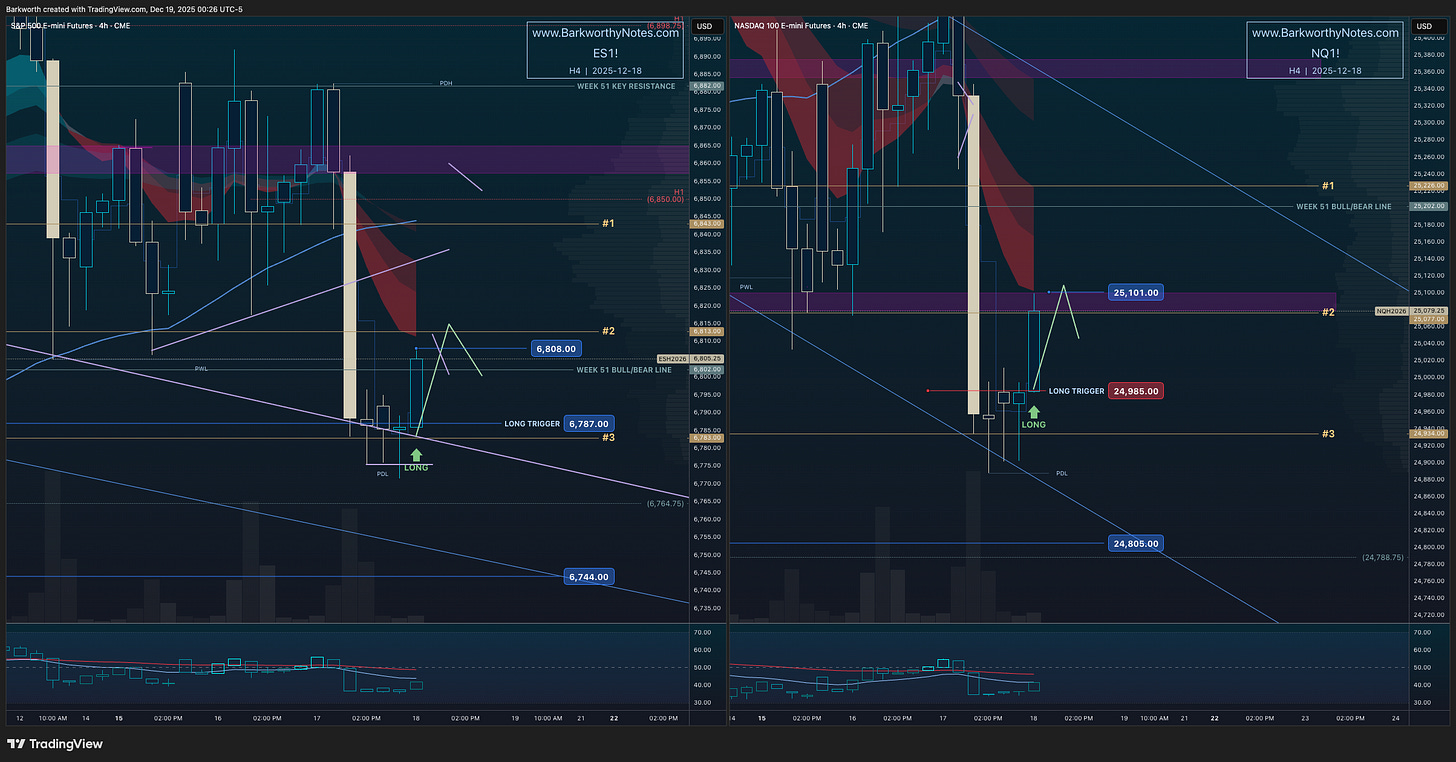
Task: Select the #1 level marker on NQ chart
Action: click(x=1328, y=186)
